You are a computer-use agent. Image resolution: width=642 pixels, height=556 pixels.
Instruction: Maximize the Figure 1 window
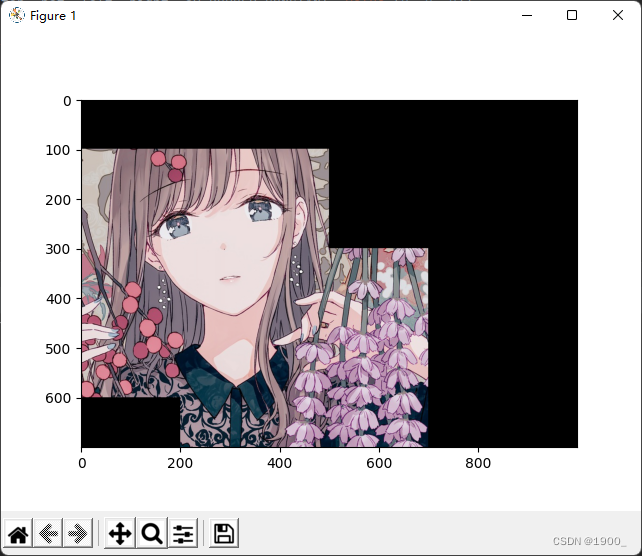point(572,16)
